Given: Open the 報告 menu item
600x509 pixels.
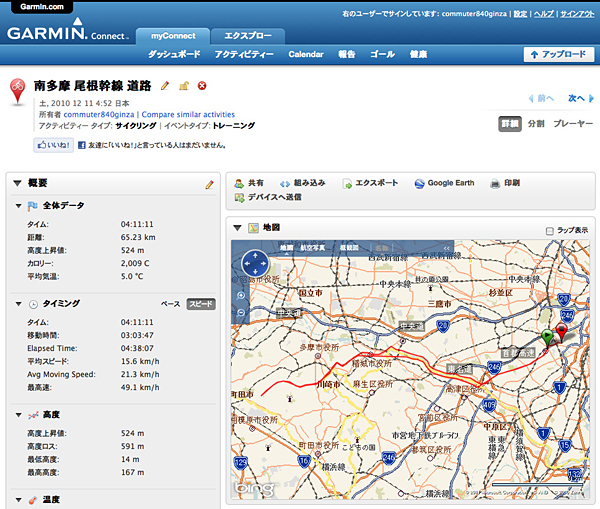Looking at the screenshot, I should click(x=347, y=54).
